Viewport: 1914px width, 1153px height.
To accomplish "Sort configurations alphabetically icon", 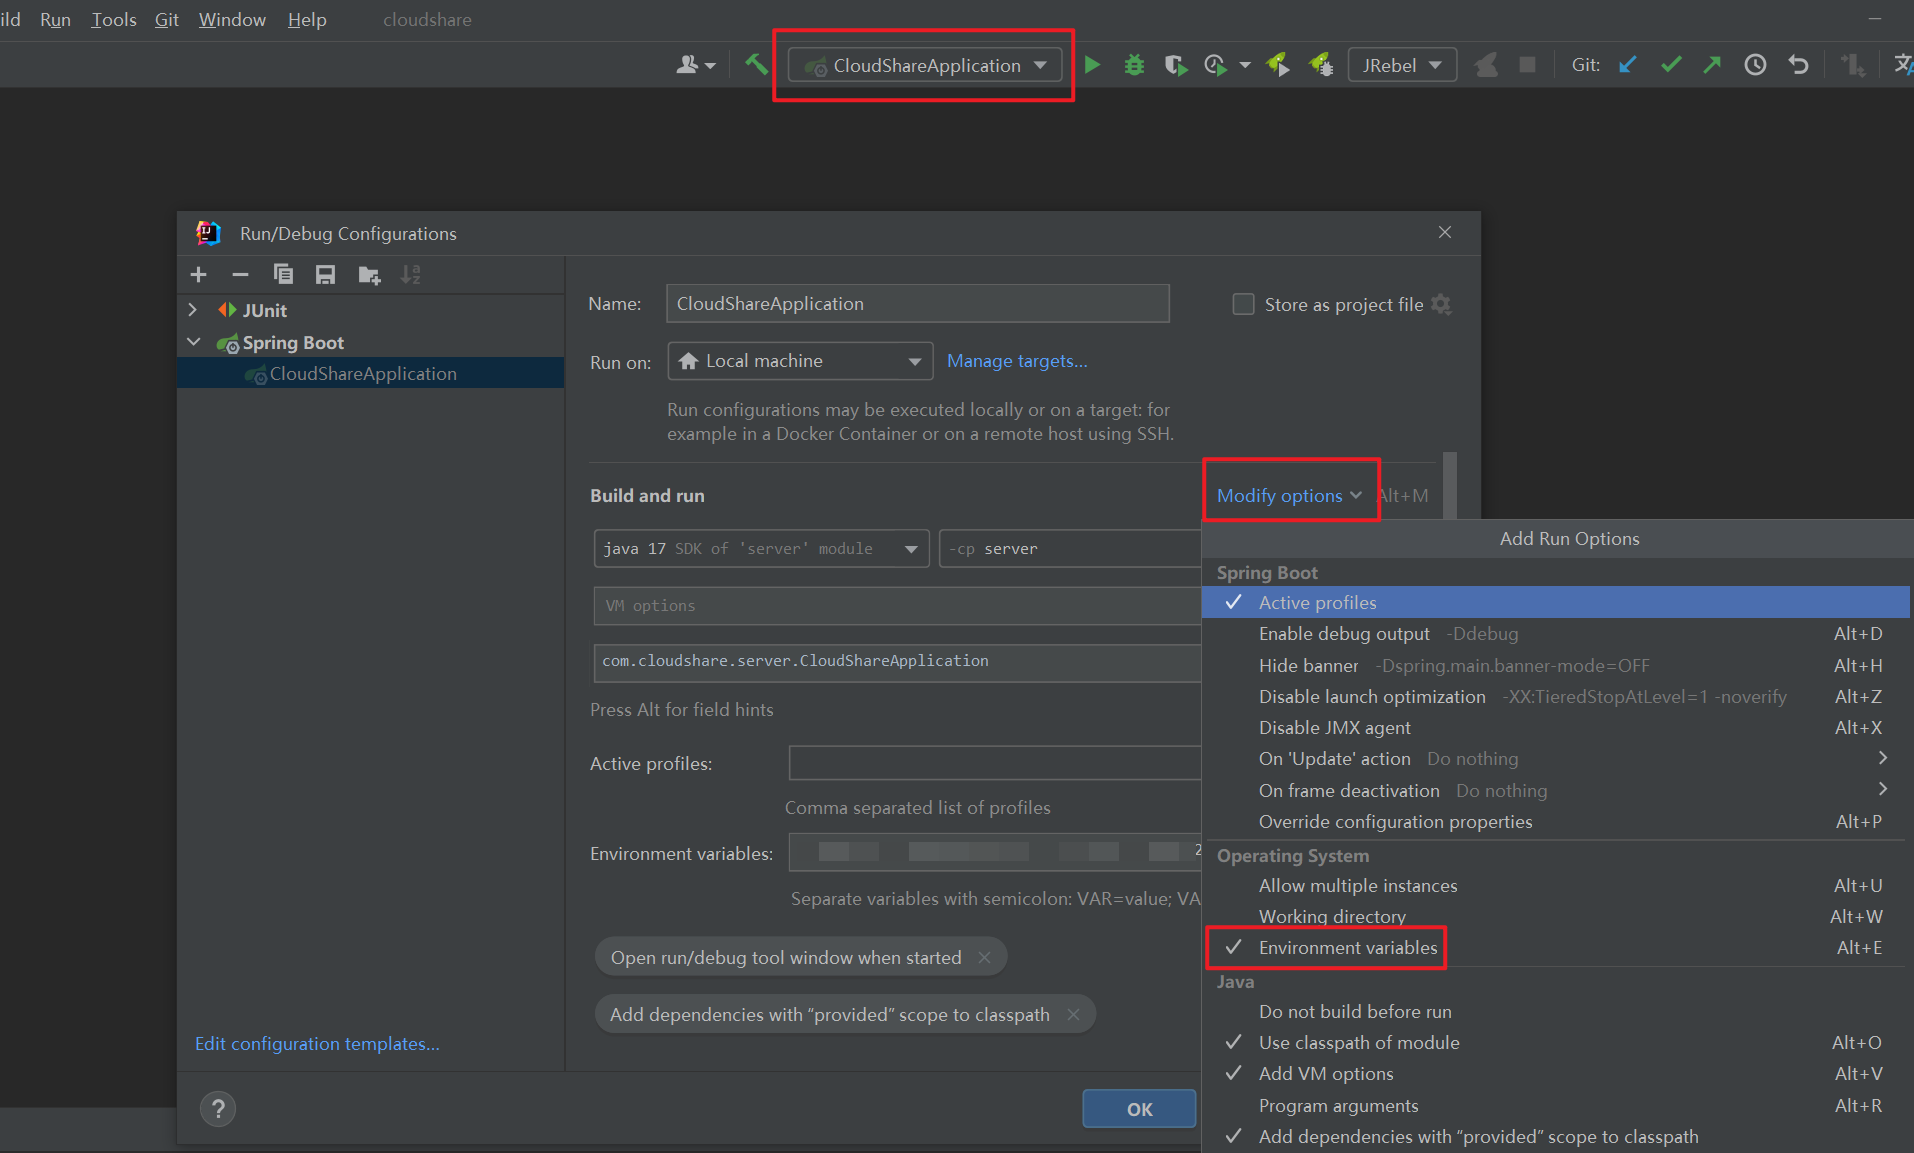I will point(411,274).
